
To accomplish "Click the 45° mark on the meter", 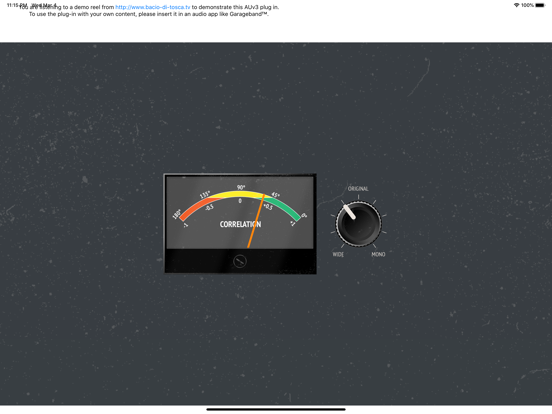I will (276, 195).
